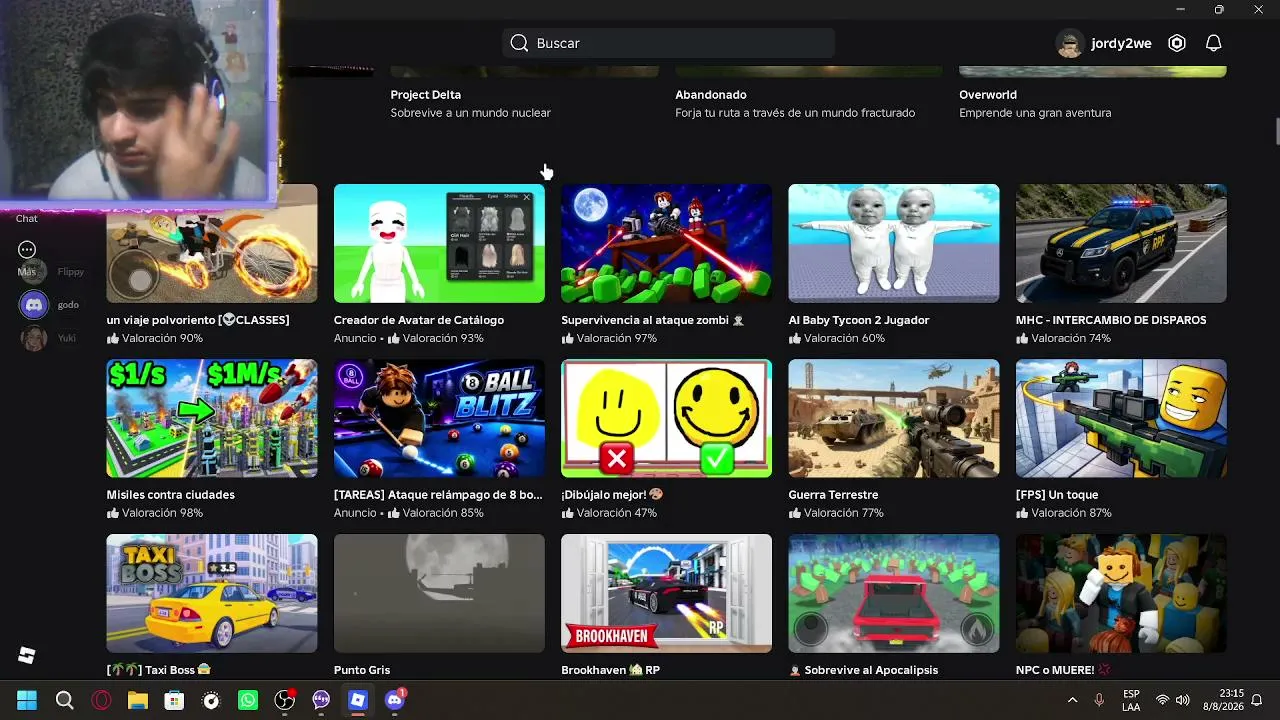Open the NPC o MUERE! thumbnail

click(x=1121, y=593)
